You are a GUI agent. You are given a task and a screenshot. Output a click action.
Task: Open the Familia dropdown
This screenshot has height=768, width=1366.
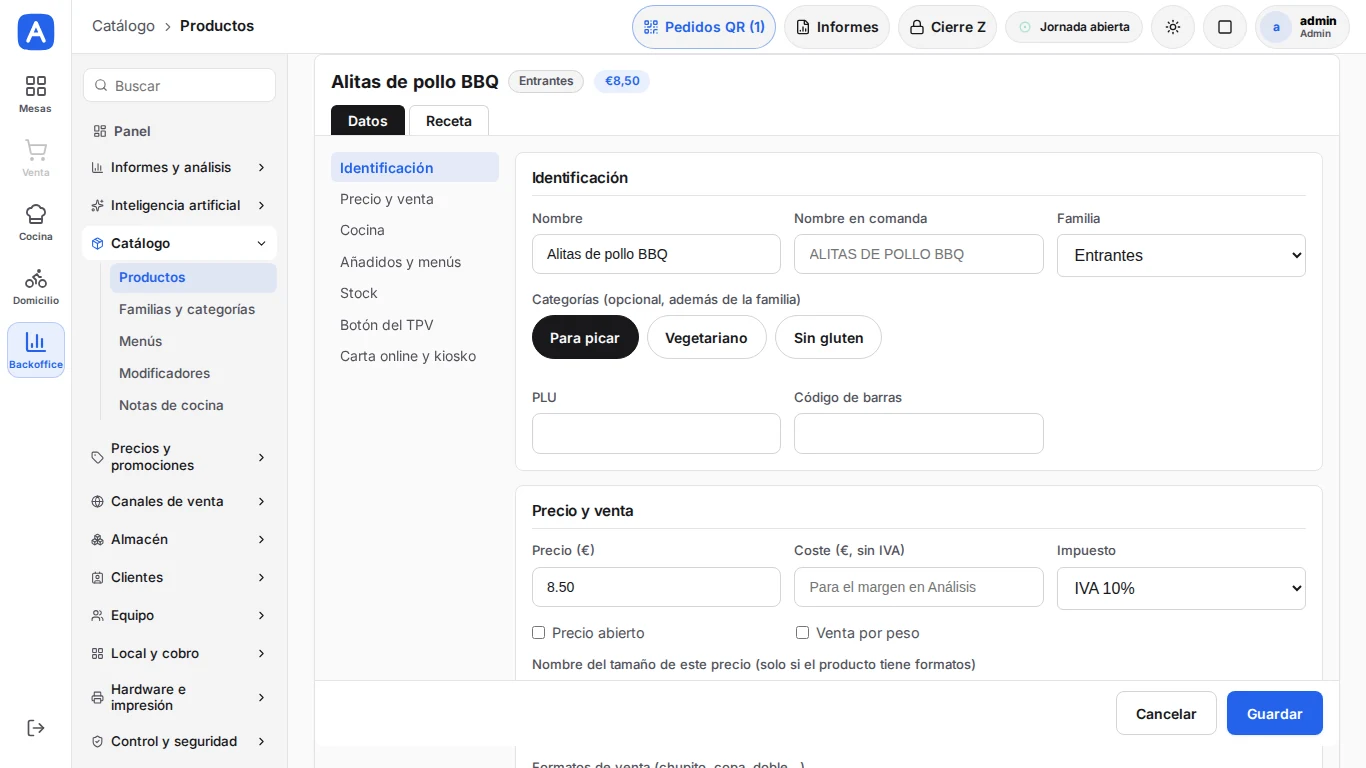[x=1181, y=255]
